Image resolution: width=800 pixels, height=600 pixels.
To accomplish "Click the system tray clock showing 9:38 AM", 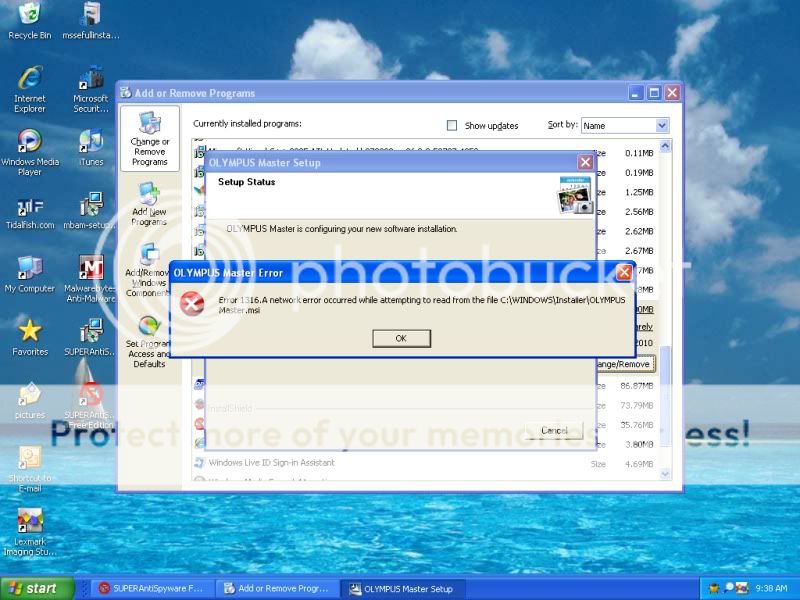I will (772, 588).
